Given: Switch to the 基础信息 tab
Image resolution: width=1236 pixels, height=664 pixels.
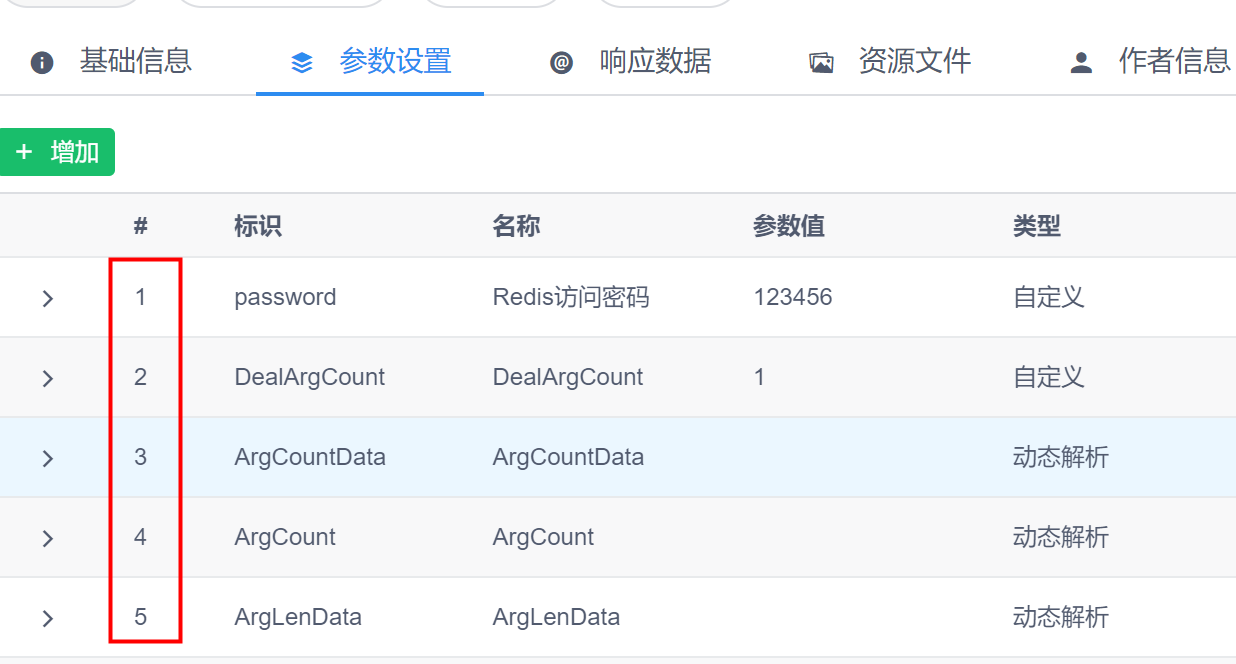Looking at the screenshot, I should coord(135,62).
